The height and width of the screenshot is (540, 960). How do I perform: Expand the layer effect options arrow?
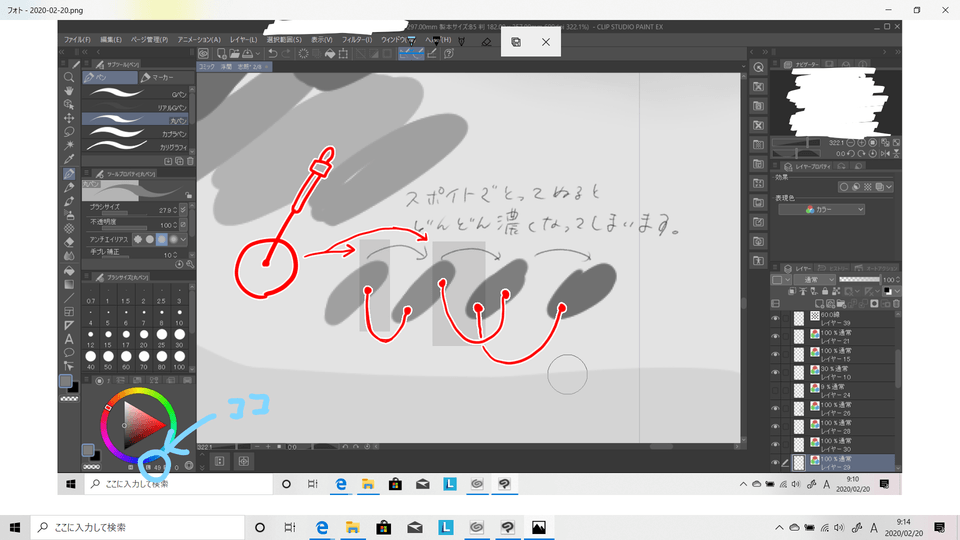[889, 187]
